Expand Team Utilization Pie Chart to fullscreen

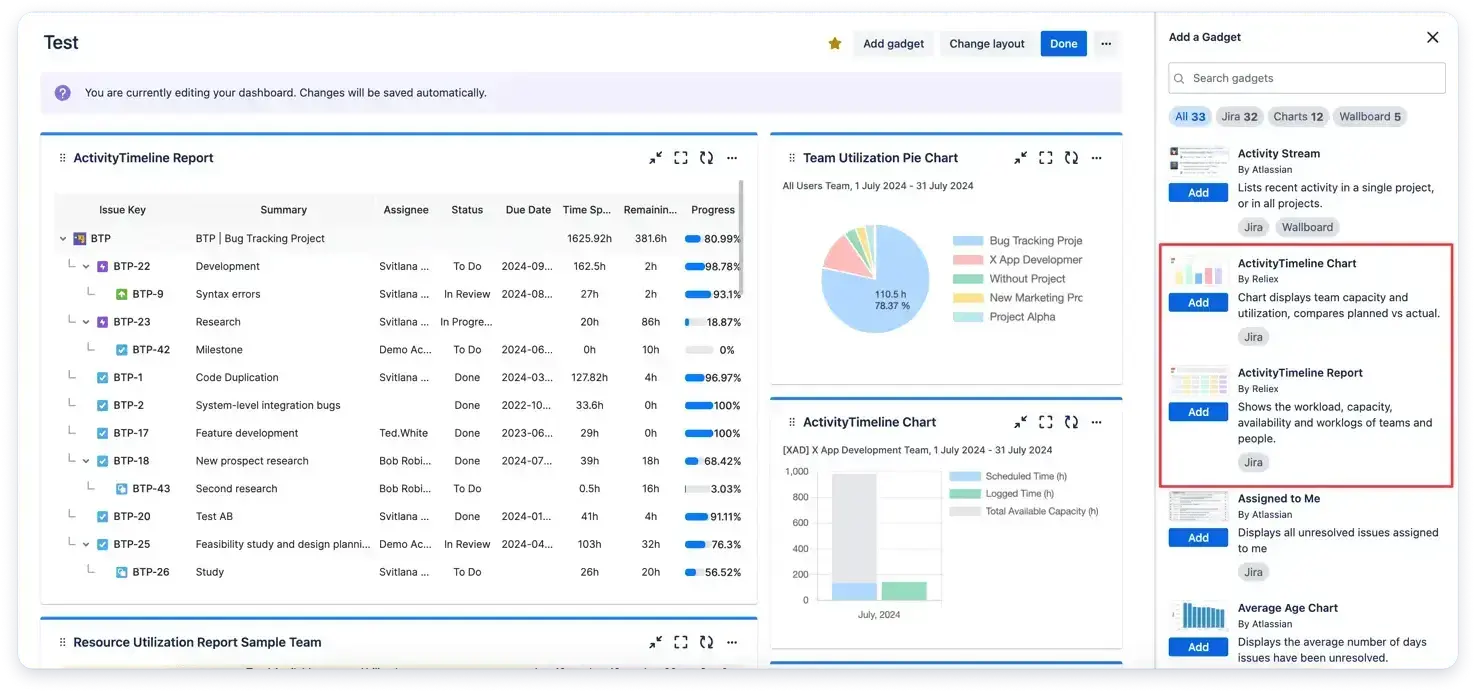(x=1046, y=157)
